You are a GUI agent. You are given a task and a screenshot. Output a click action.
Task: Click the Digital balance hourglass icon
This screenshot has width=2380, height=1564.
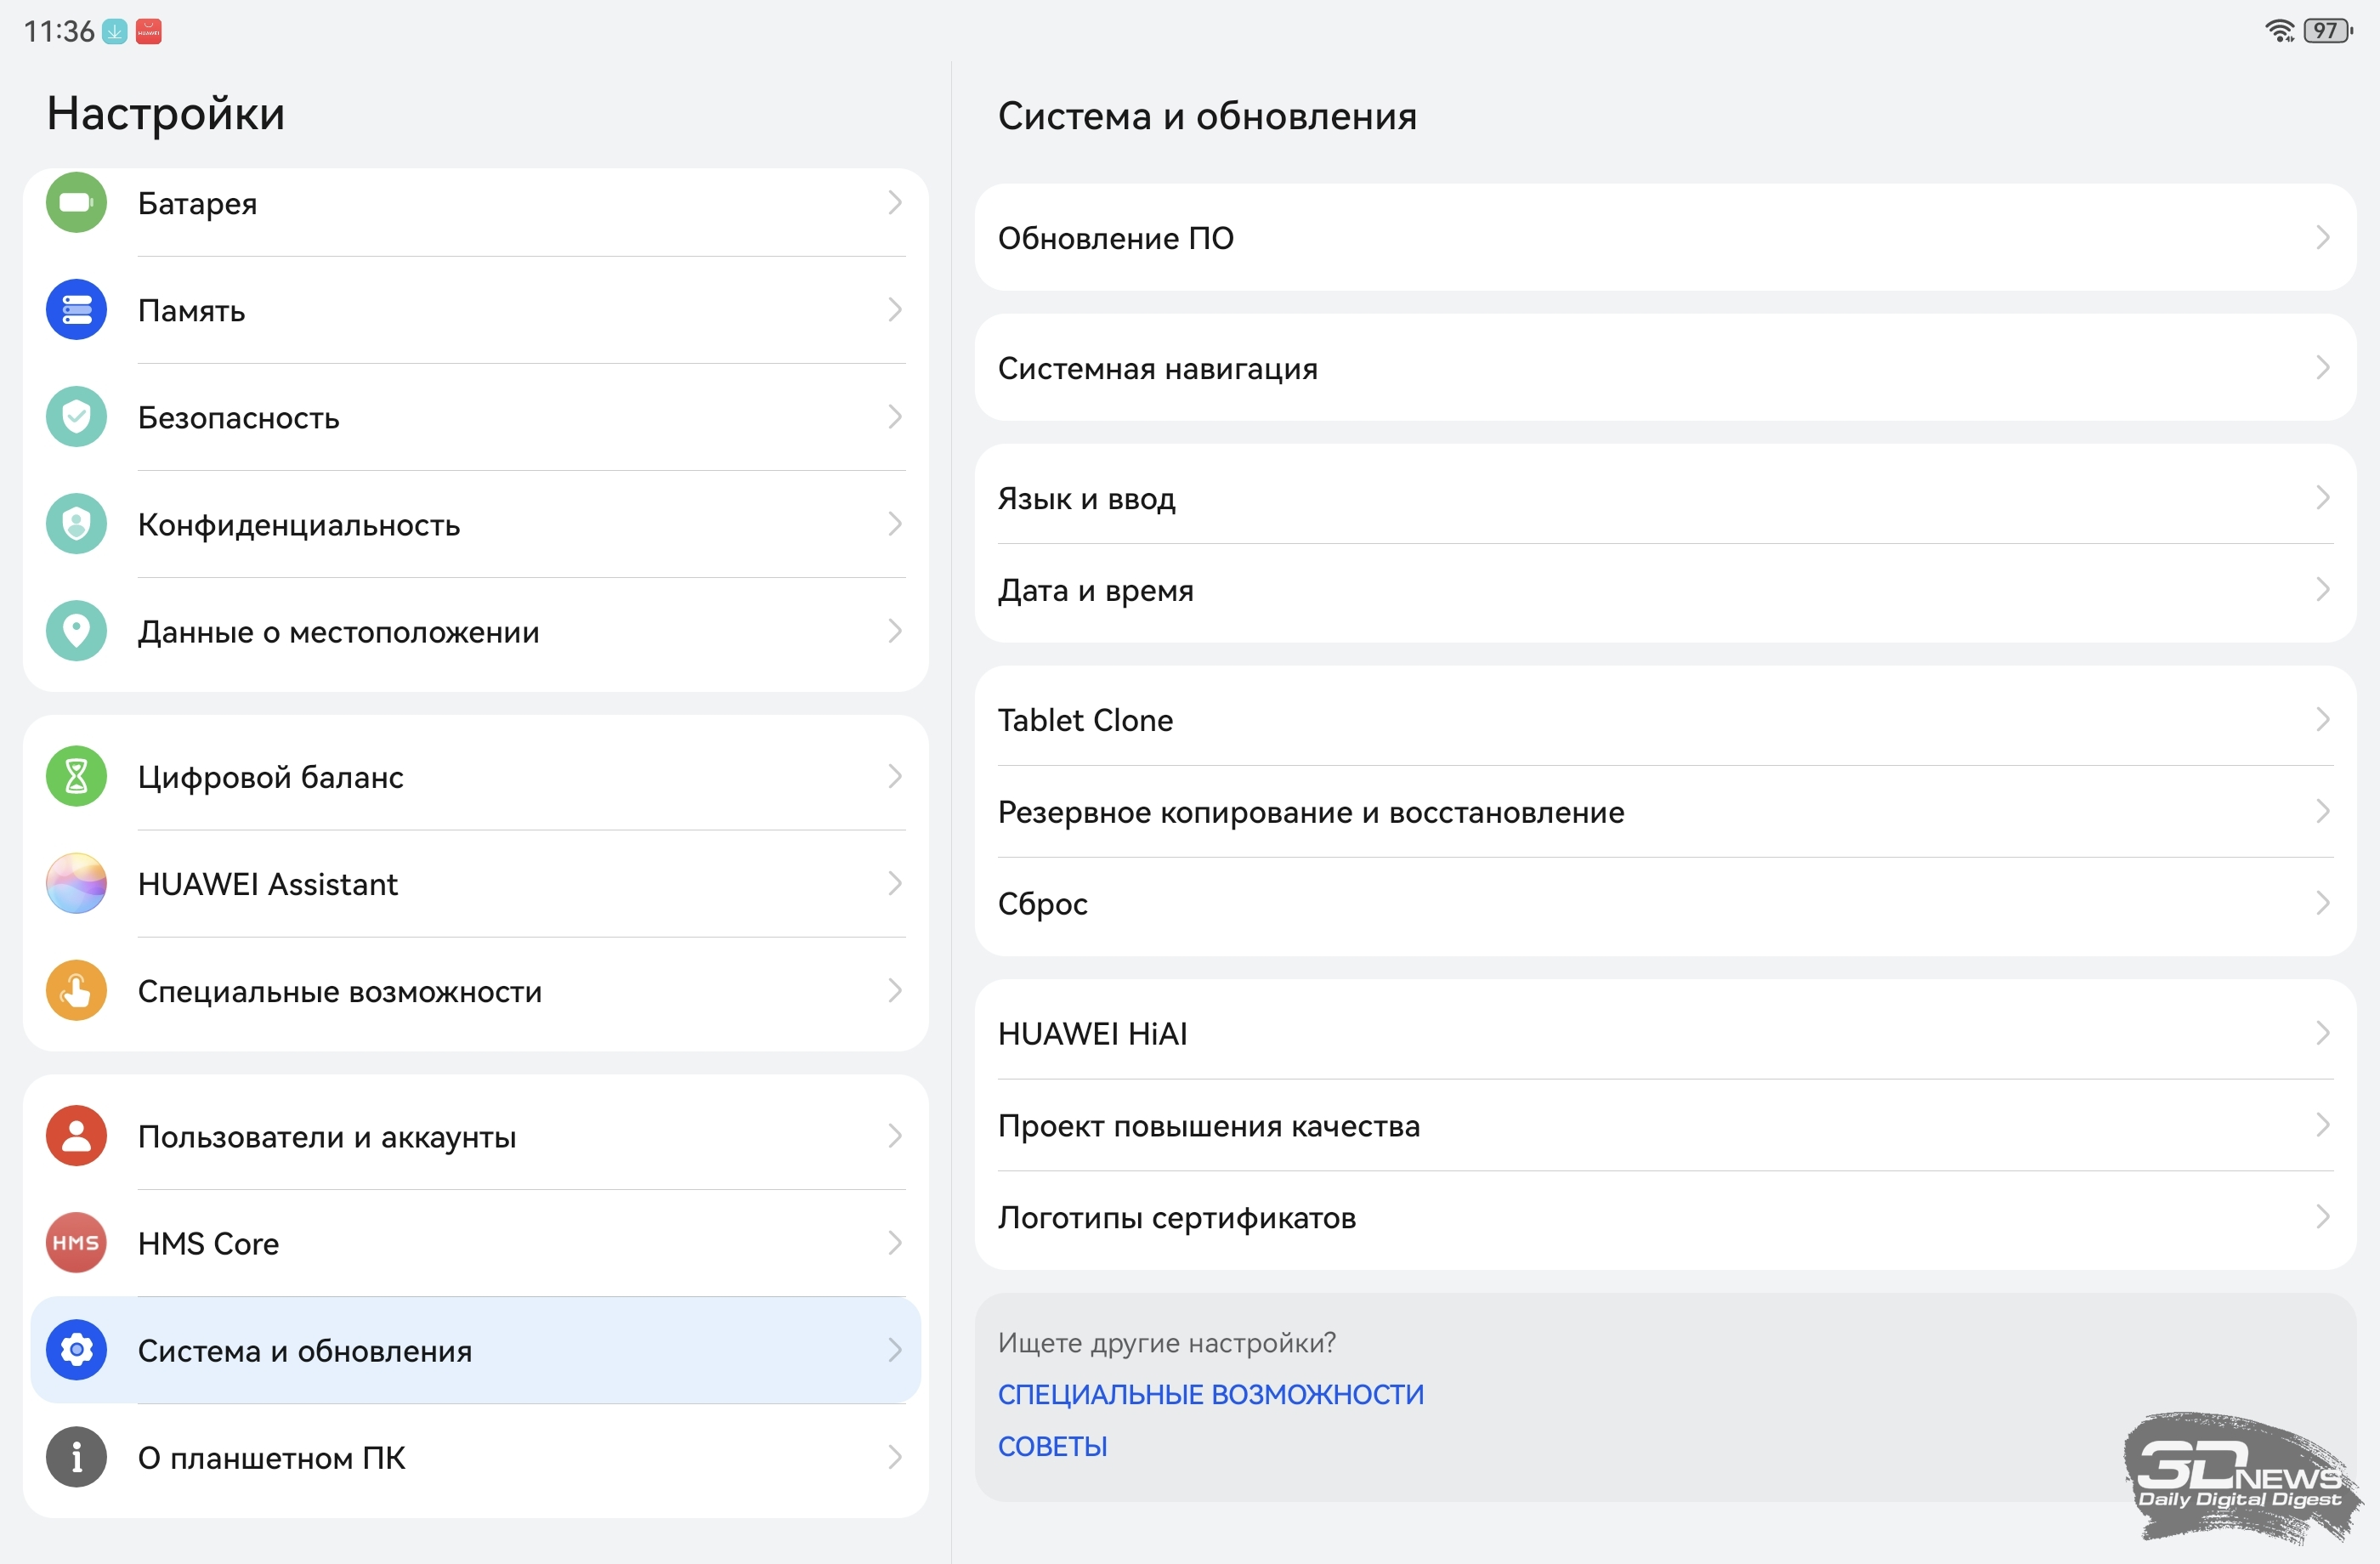tap(76, 776)
